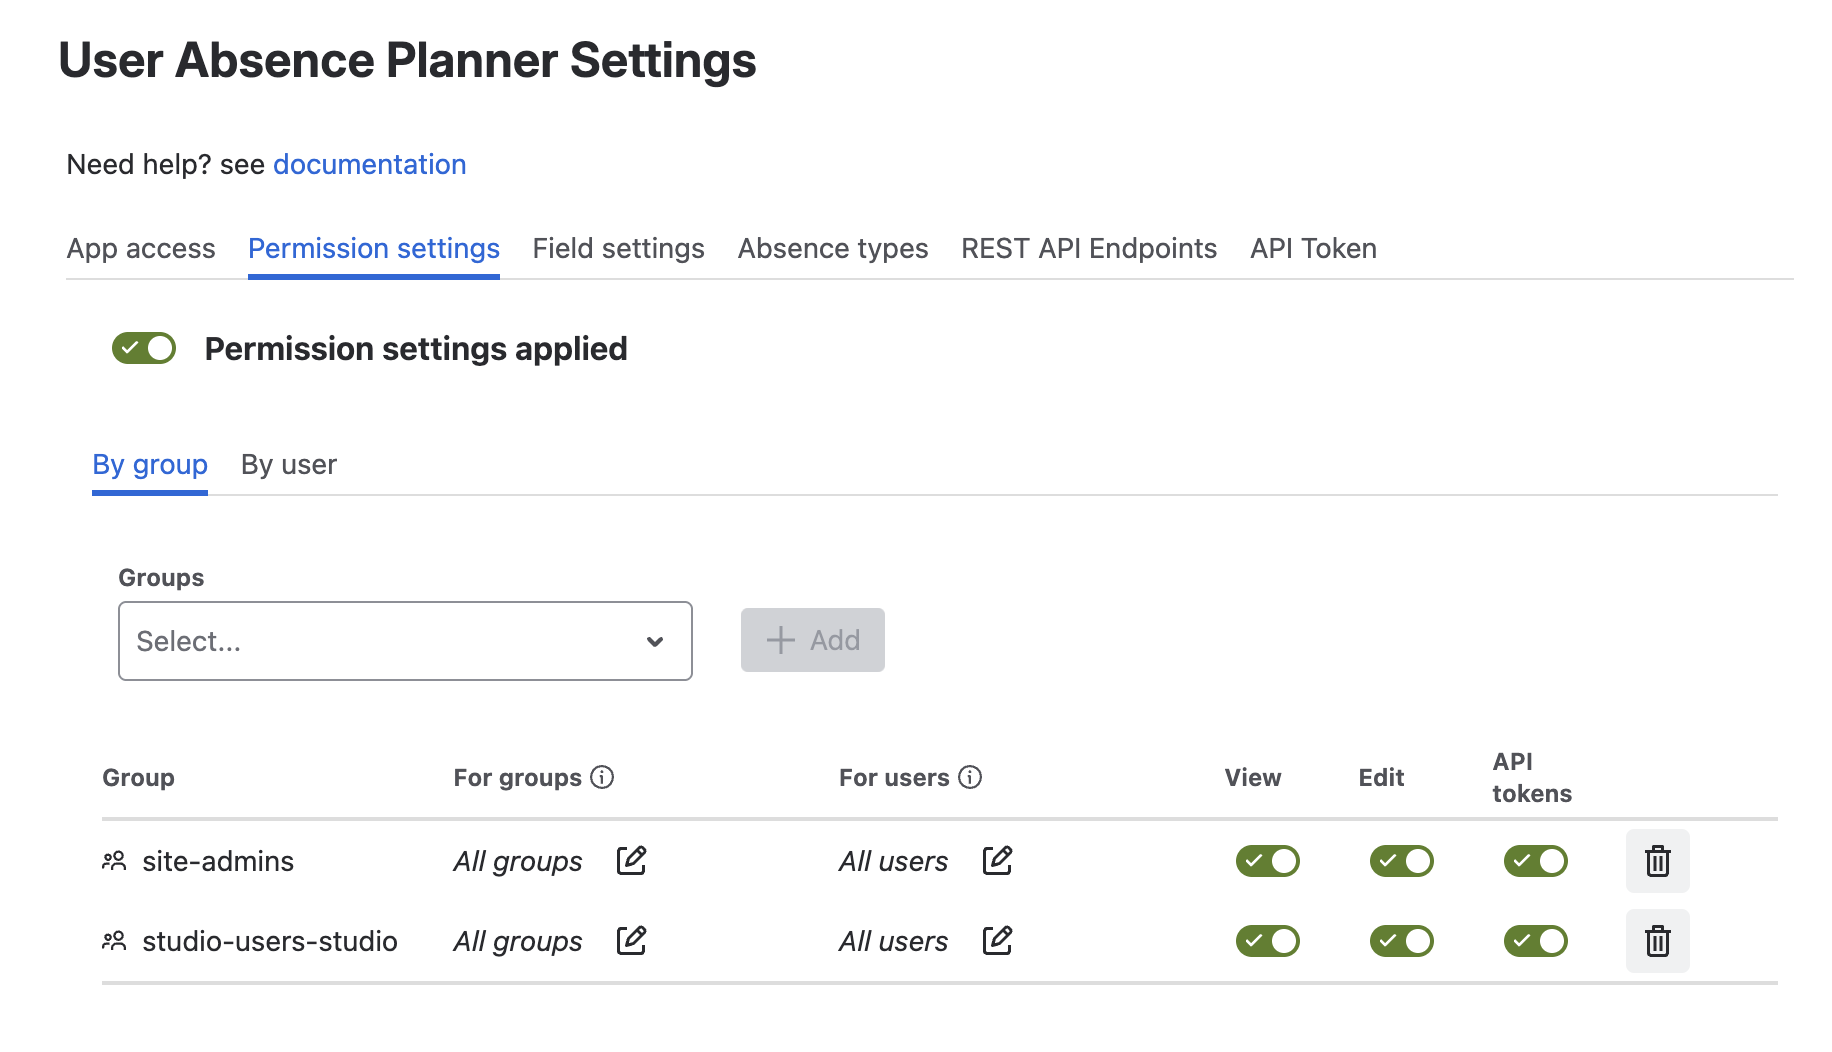
Task: Click 'All users' text in studio-users-studio row
Action: (893, 941)
